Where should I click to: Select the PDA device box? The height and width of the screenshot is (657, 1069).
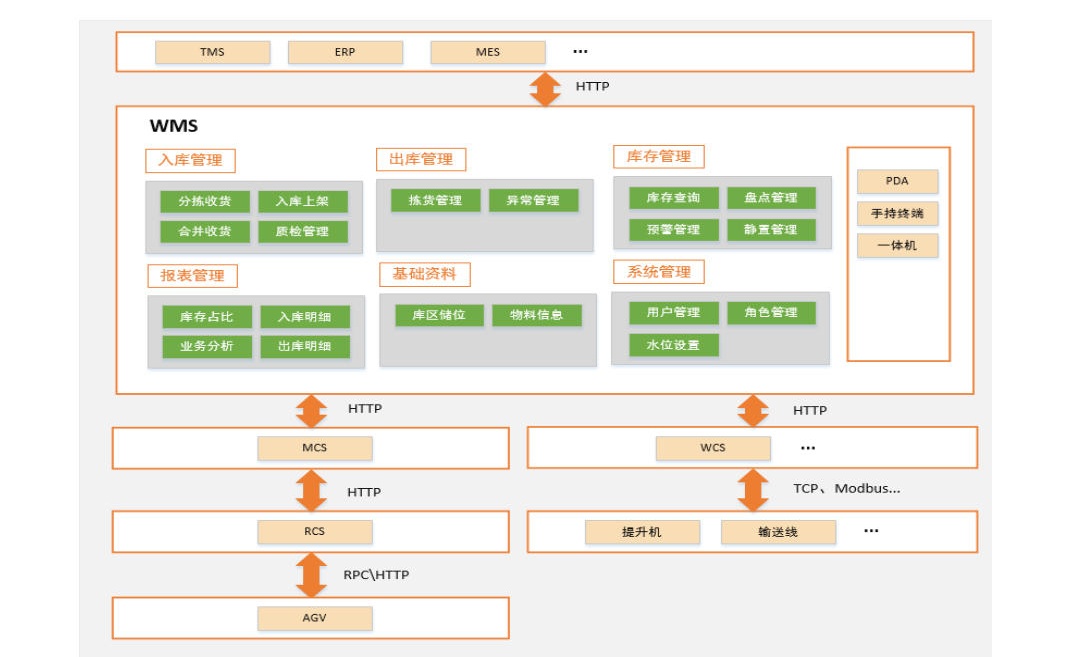click(x=897, y=181)
